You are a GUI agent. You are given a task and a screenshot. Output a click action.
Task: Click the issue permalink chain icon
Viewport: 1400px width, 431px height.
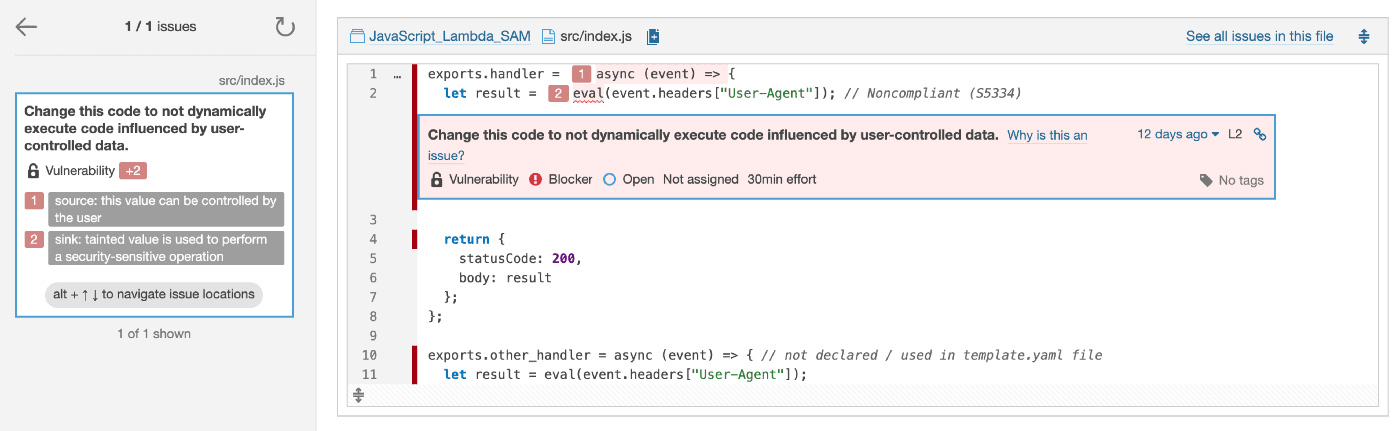1260,135
